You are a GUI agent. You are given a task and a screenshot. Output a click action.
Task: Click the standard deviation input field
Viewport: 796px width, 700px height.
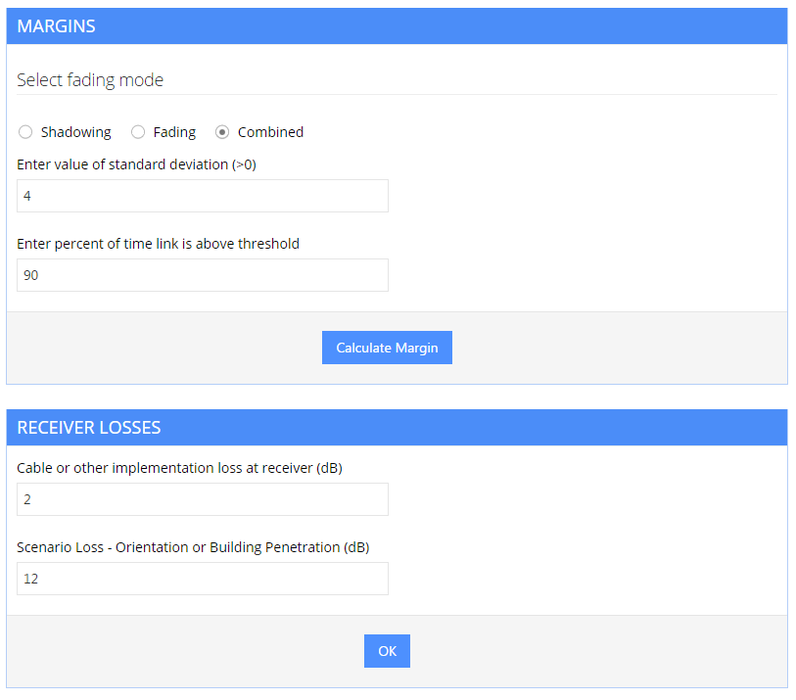(x=202, y=196)
